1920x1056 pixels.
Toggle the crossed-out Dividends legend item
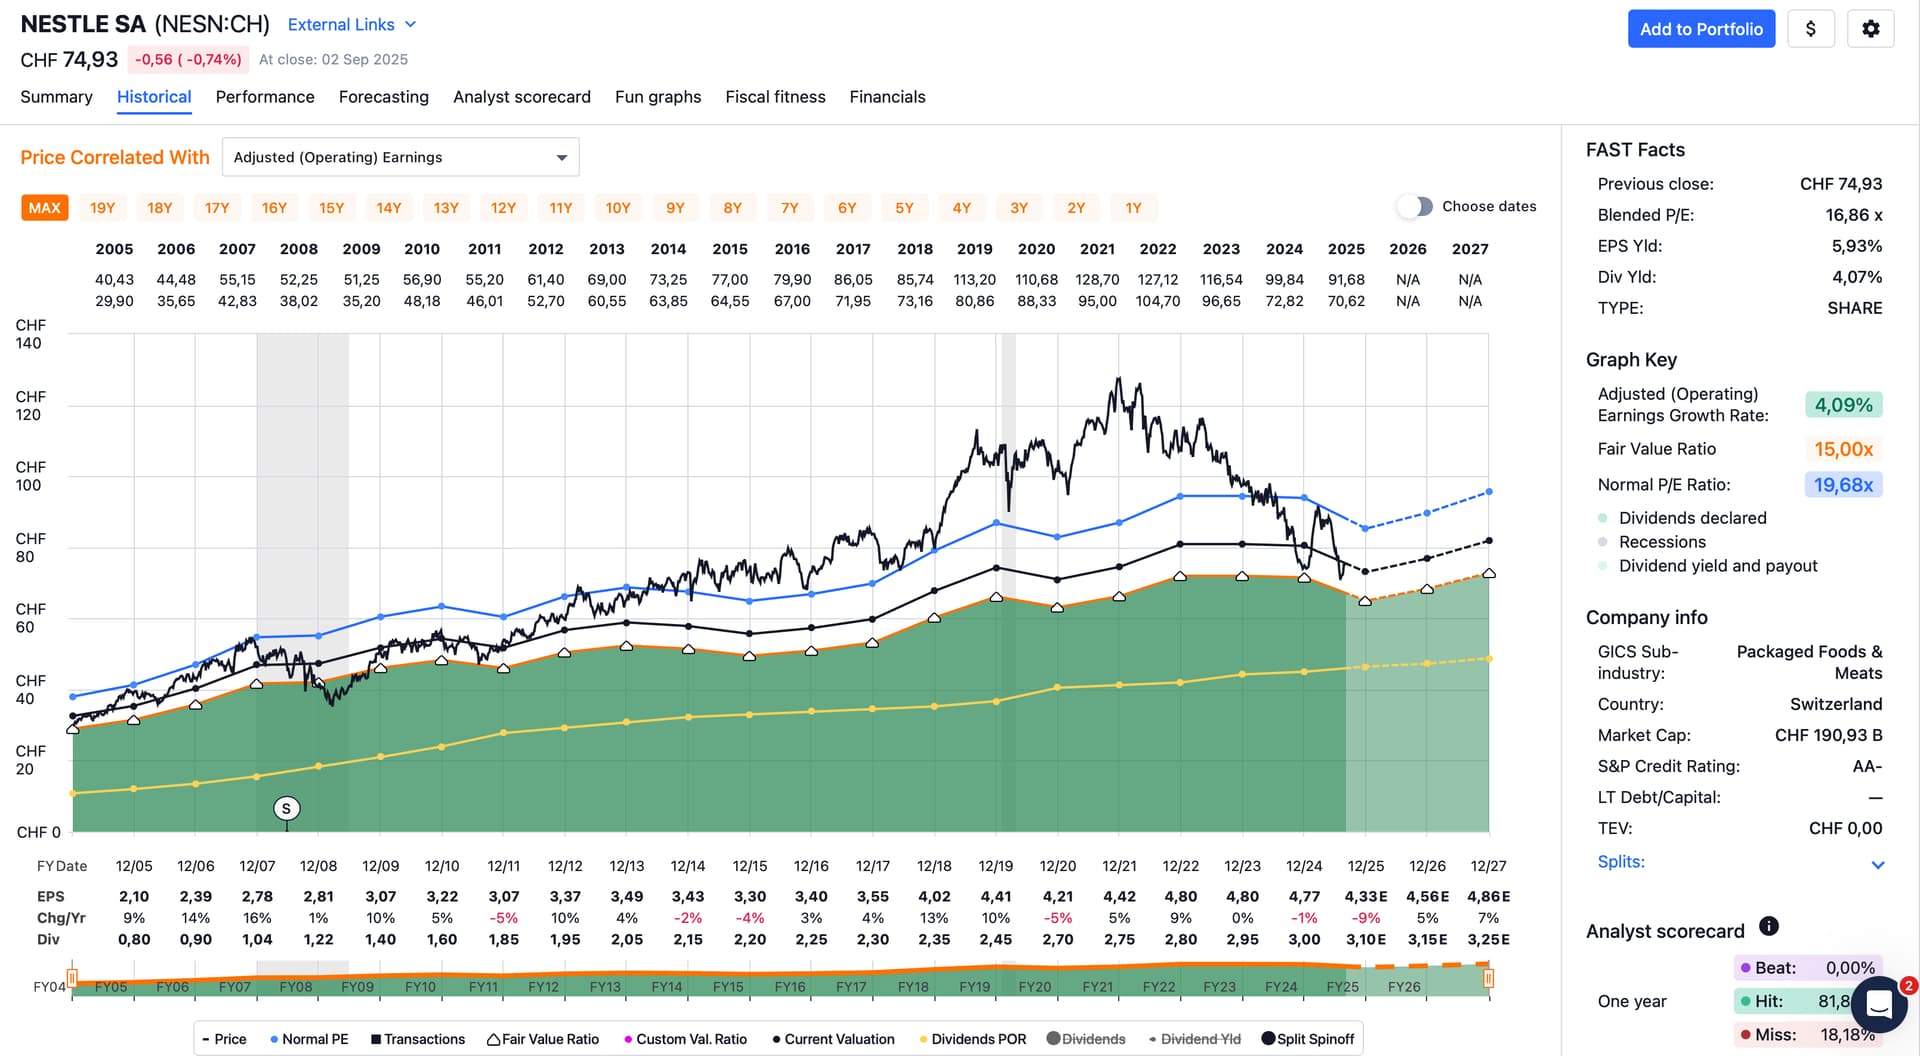click(1085, 1039)
